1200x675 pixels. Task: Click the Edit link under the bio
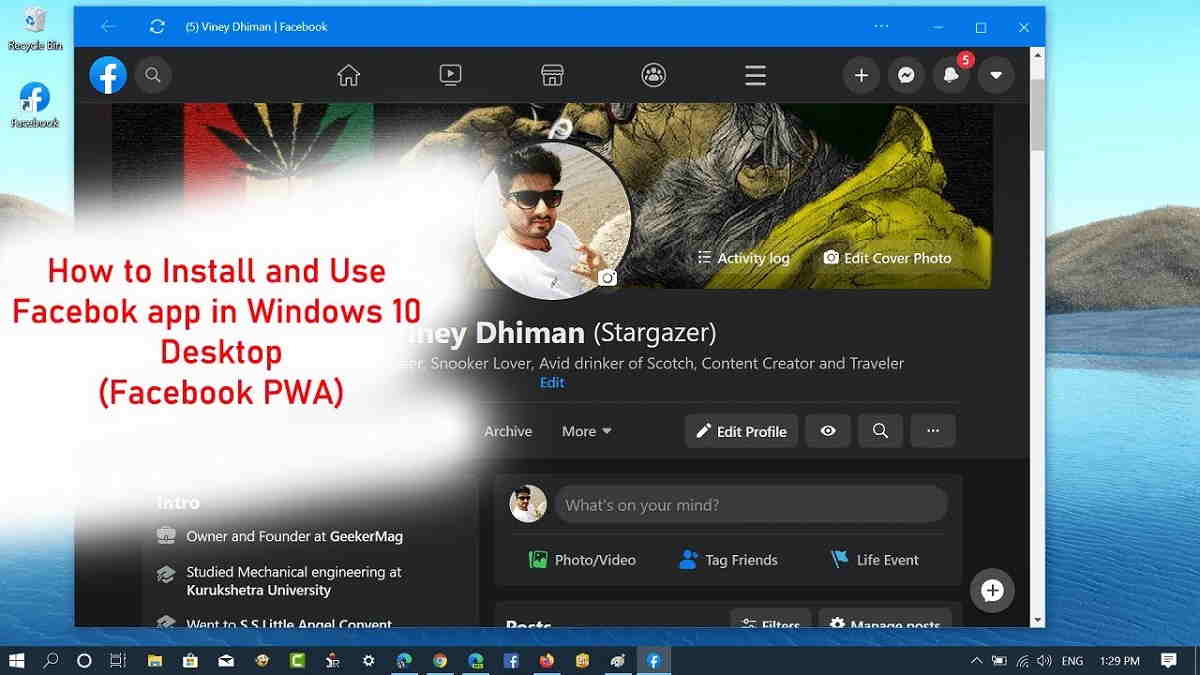552,382
